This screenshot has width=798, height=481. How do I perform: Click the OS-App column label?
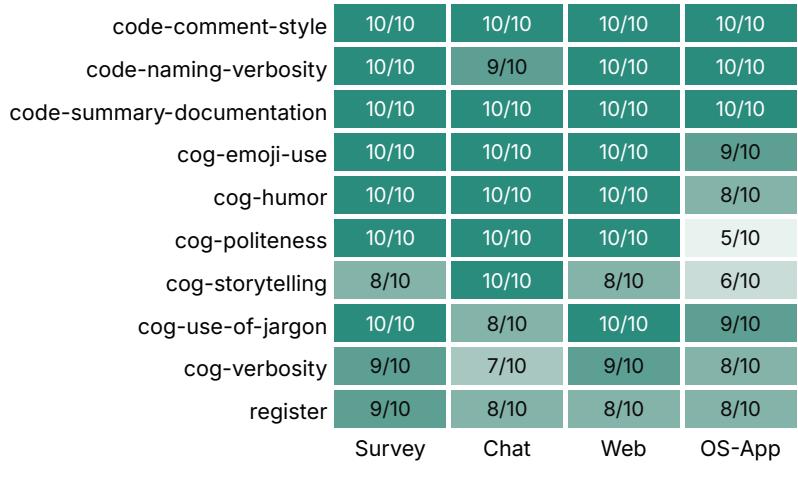(740, 449)
